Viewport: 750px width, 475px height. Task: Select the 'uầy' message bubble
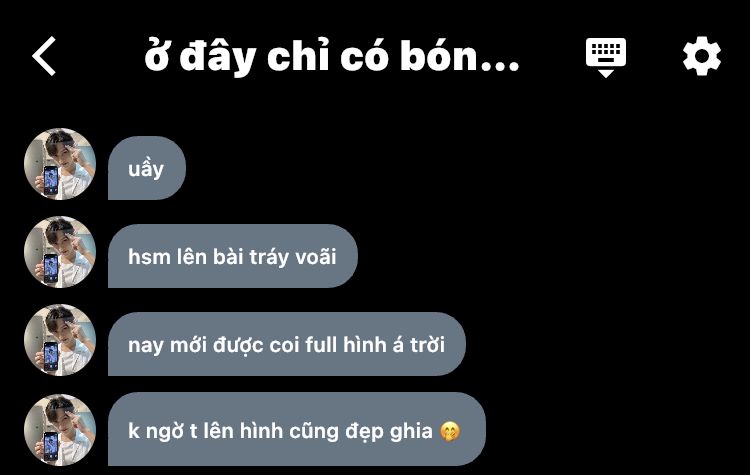(147, 168)
